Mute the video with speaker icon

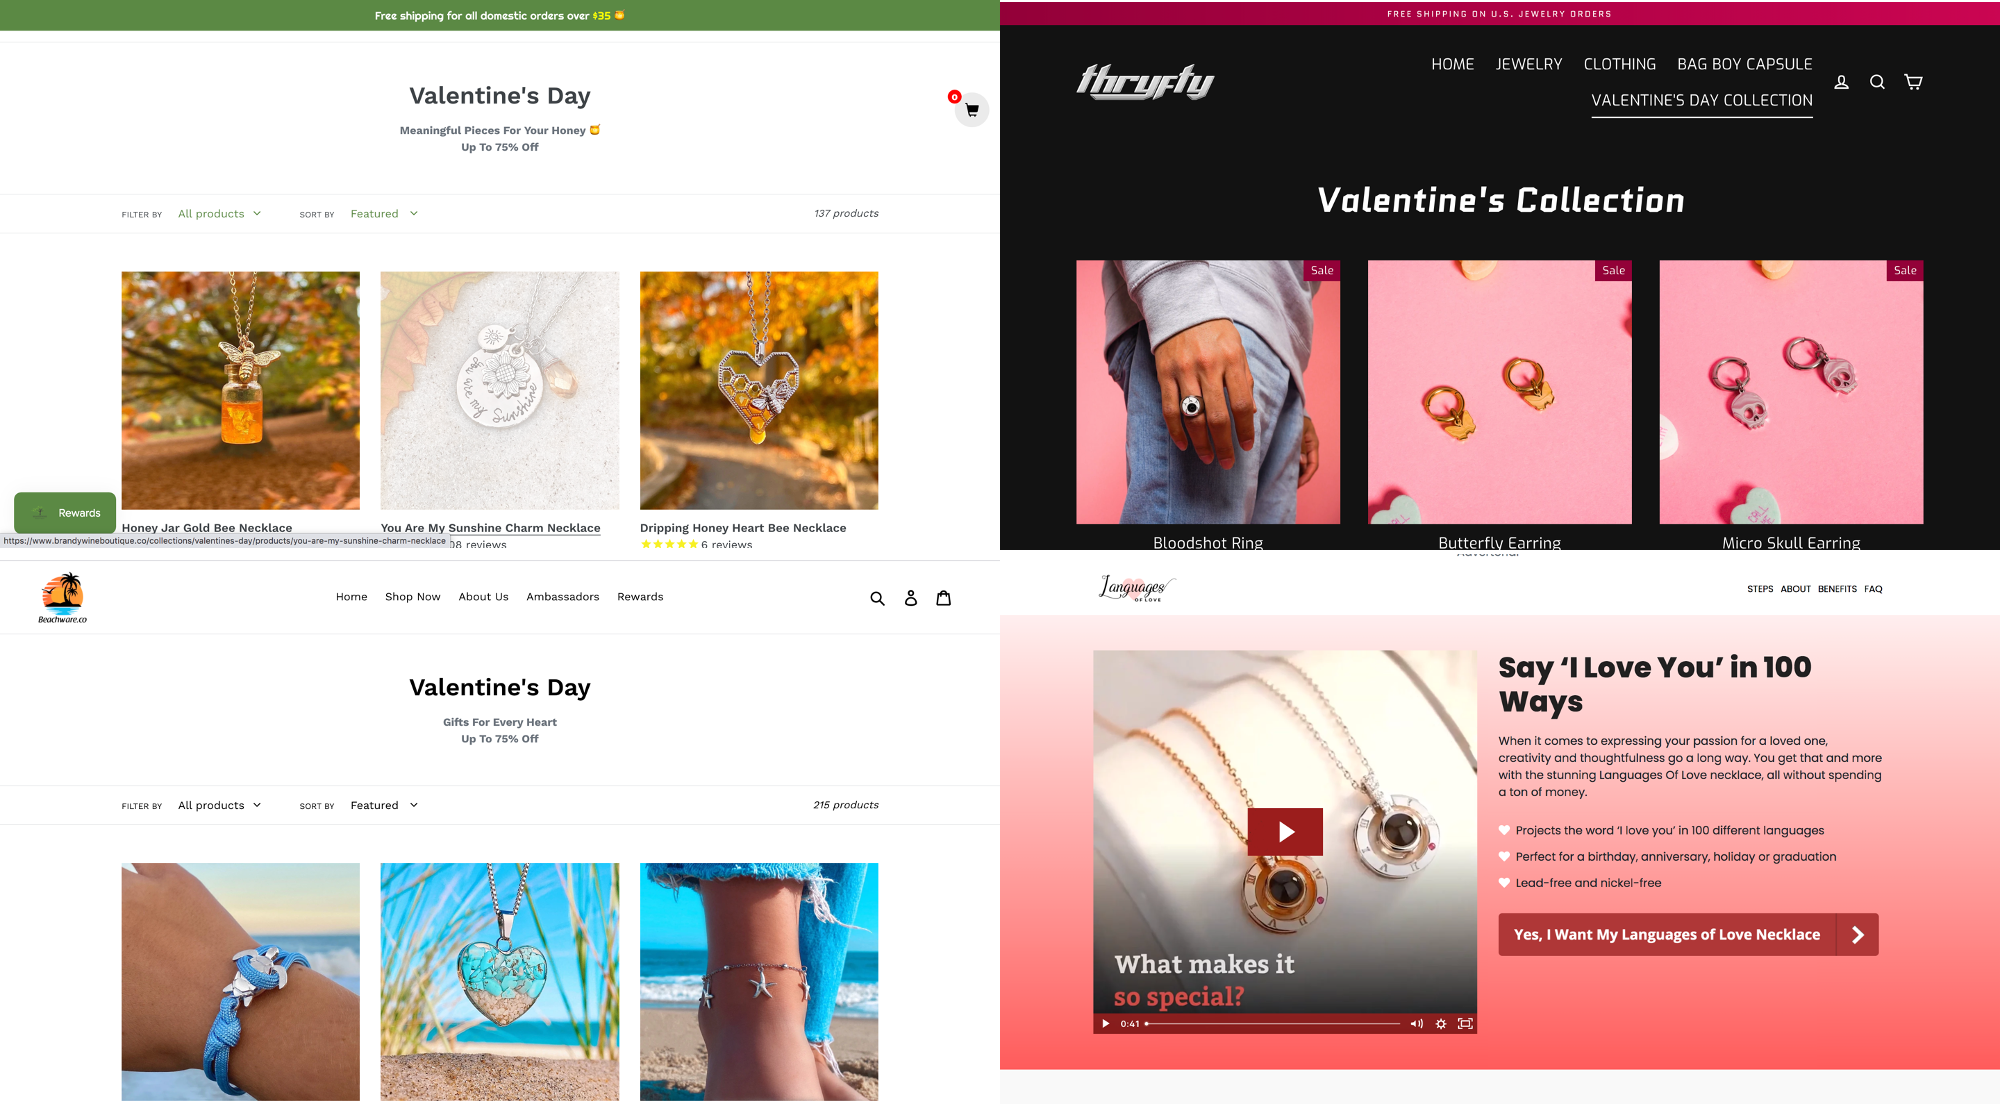coord(1416,1023)
